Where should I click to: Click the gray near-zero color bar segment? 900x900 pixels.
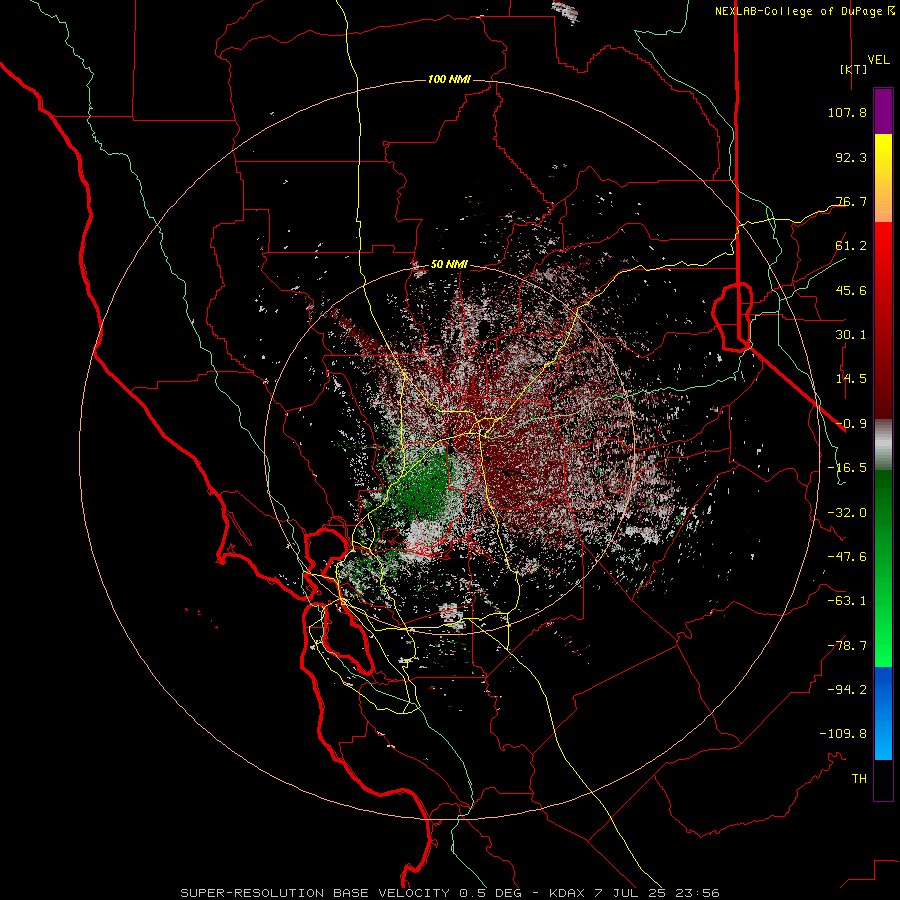pos(883,445)
